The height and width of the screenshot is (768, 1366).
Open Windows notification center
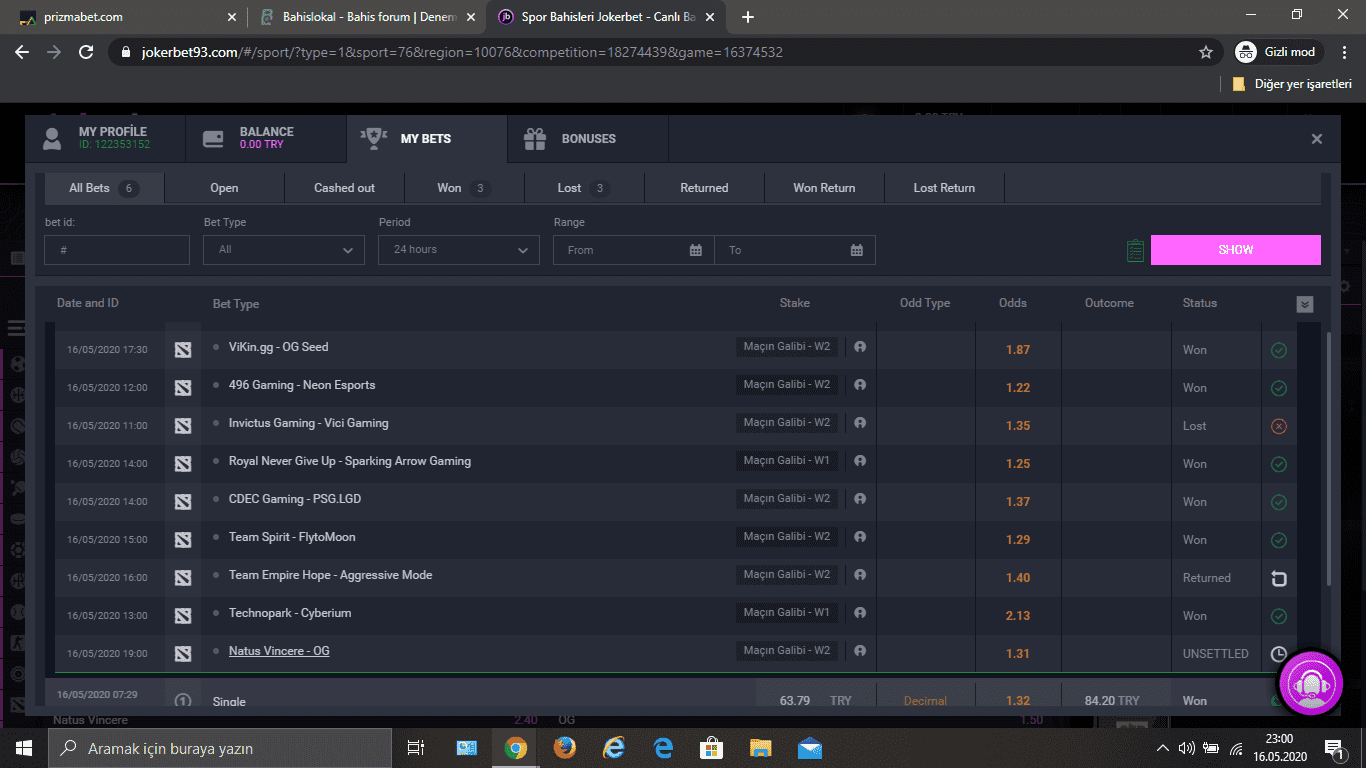[1334, 747]
